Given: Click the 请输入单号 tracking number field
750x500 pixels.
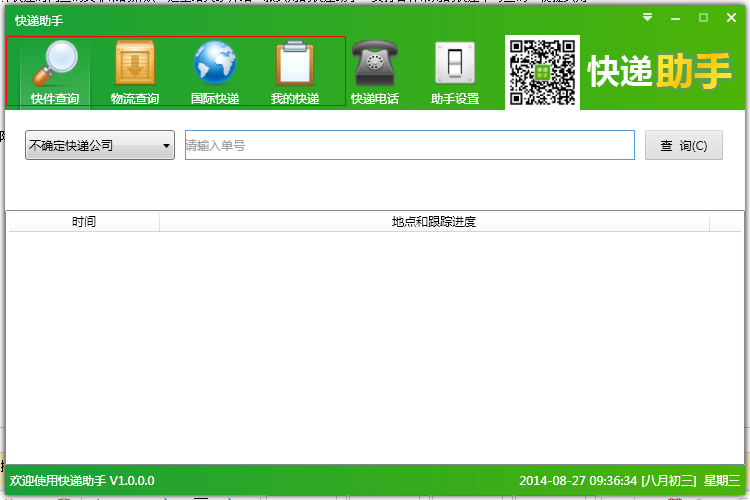Looking at the screenshot, I should click(x=410, y=145).
